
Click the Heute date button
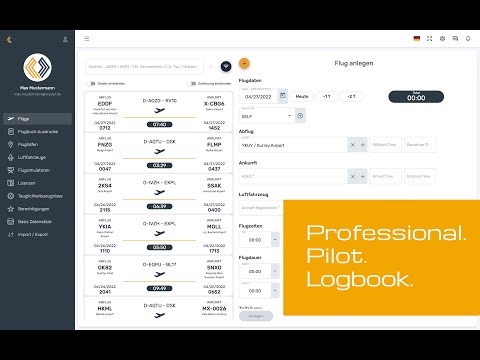point(302,96)
